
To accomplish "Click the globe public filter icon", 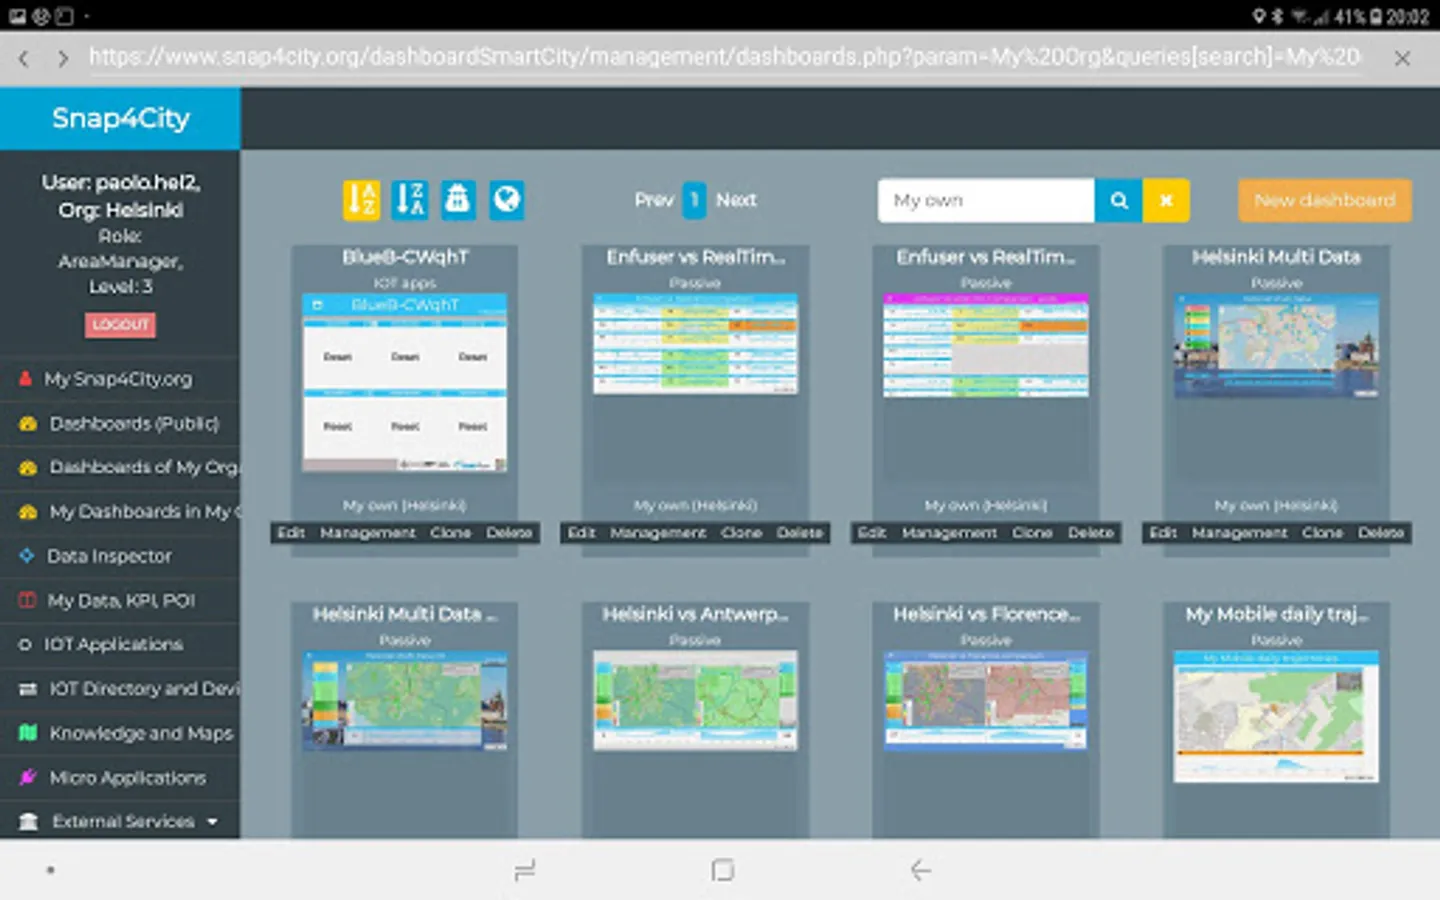I will pyautogui.click(x=507, y=200).
